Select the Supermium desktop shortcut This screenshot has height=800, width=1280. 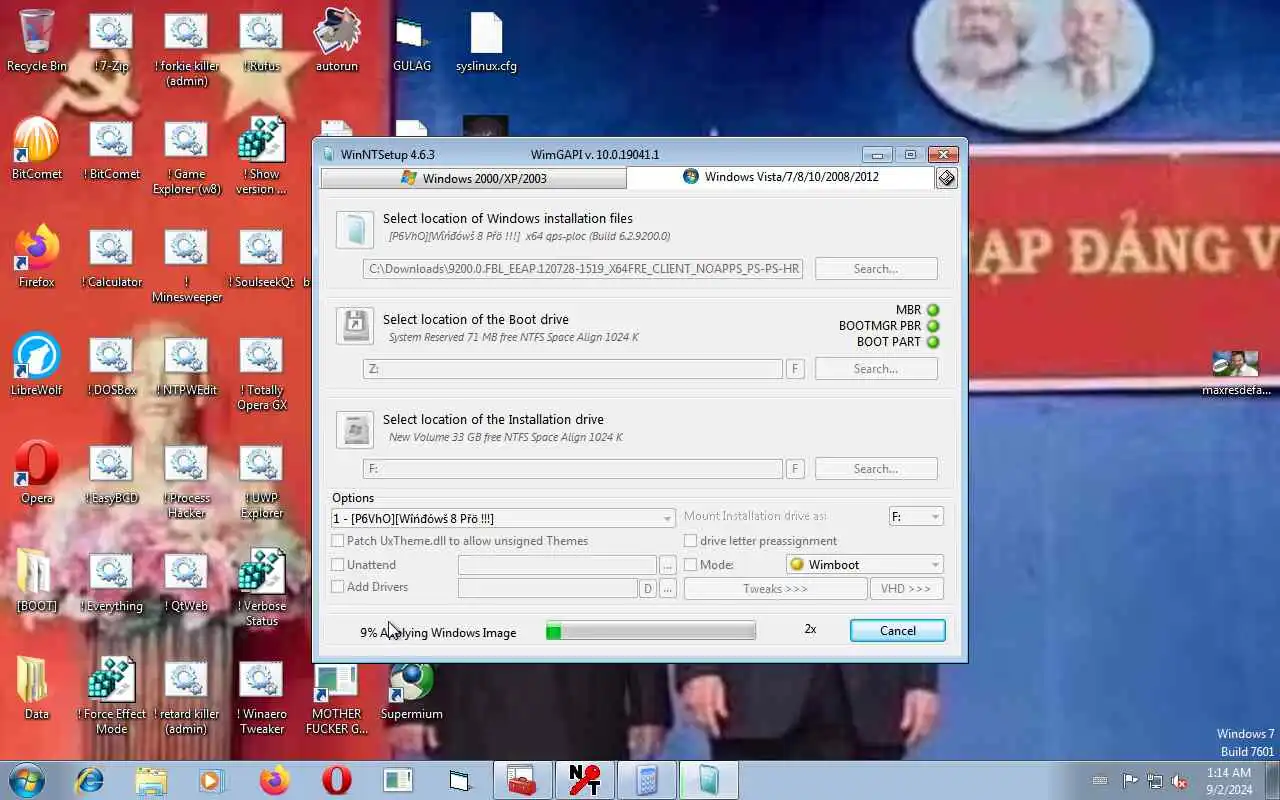[x=411, y=689]
